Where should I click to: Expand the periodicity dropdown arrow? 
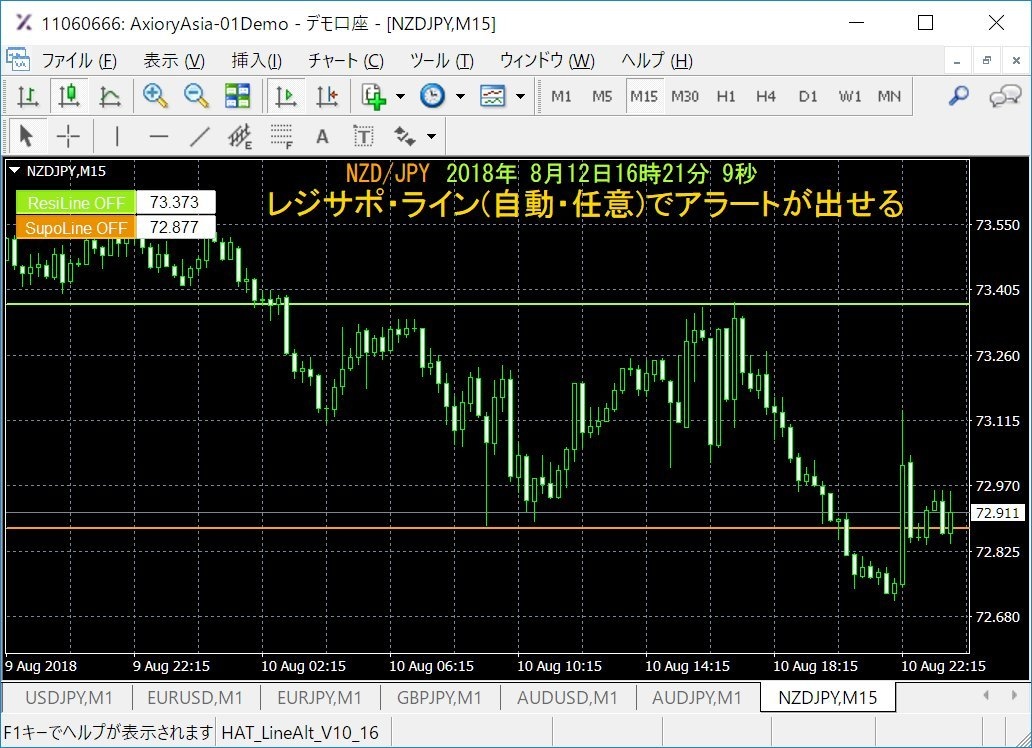tap(460, 97)
